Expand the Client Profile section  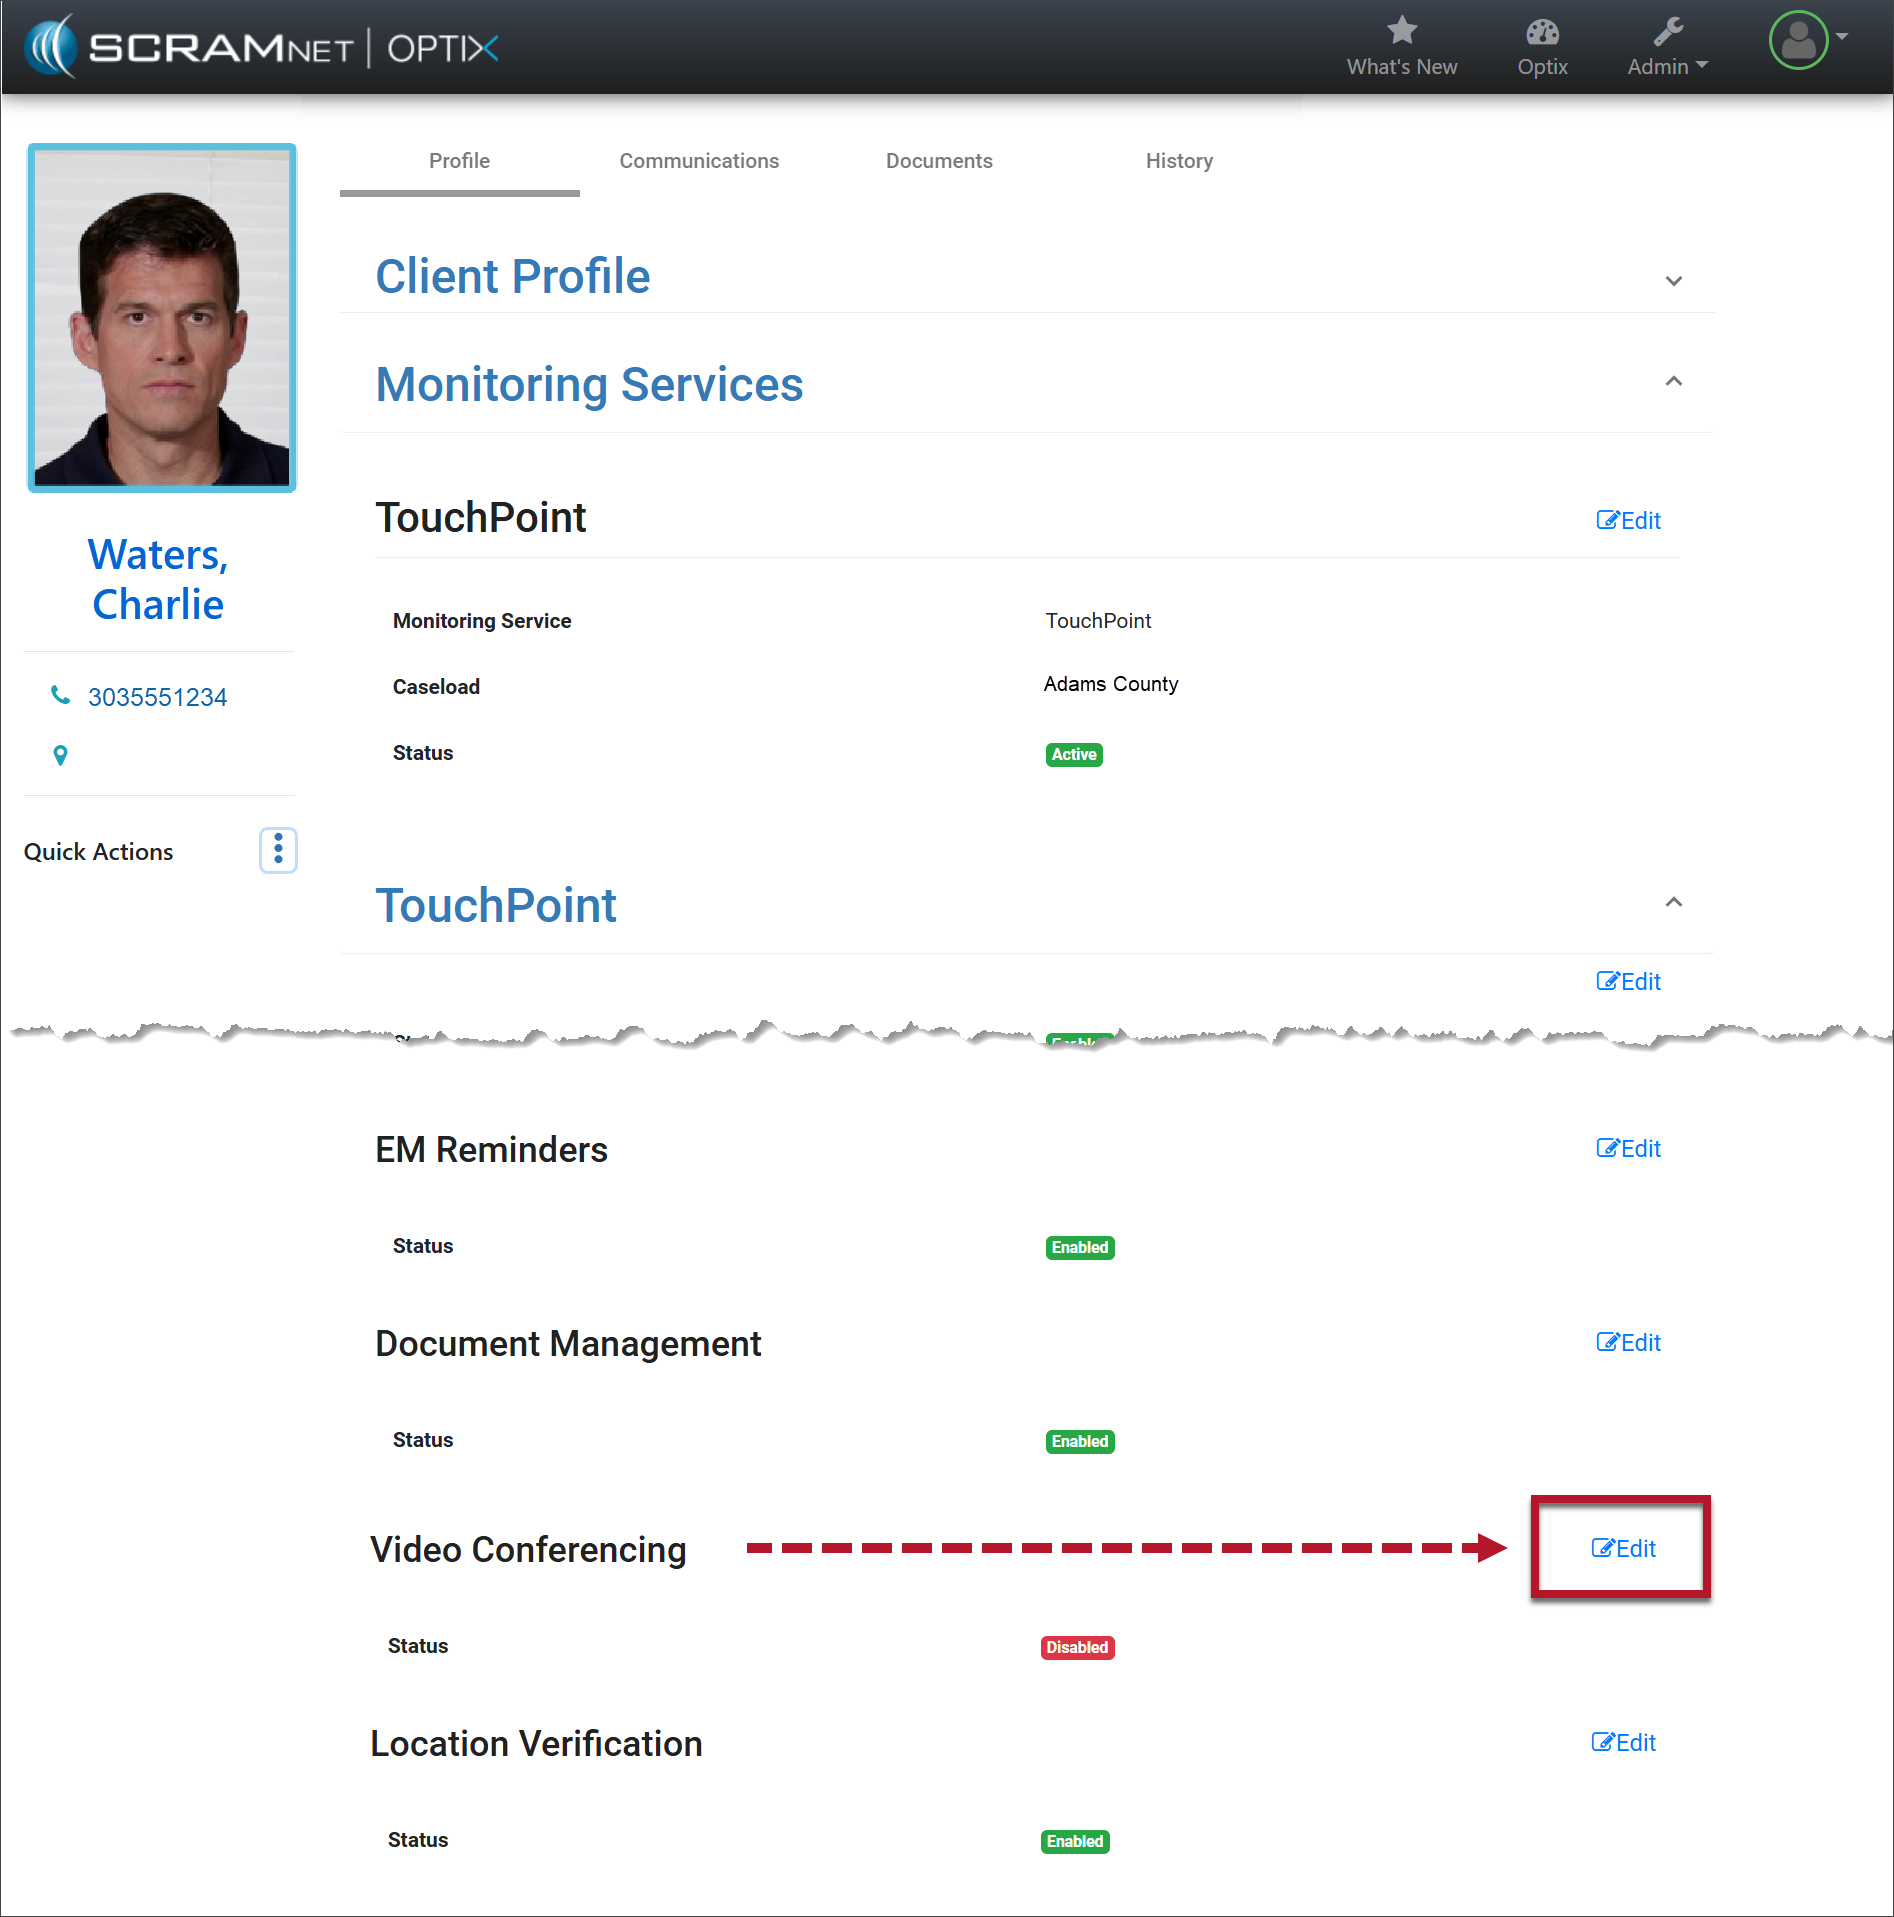point(1673,281)
